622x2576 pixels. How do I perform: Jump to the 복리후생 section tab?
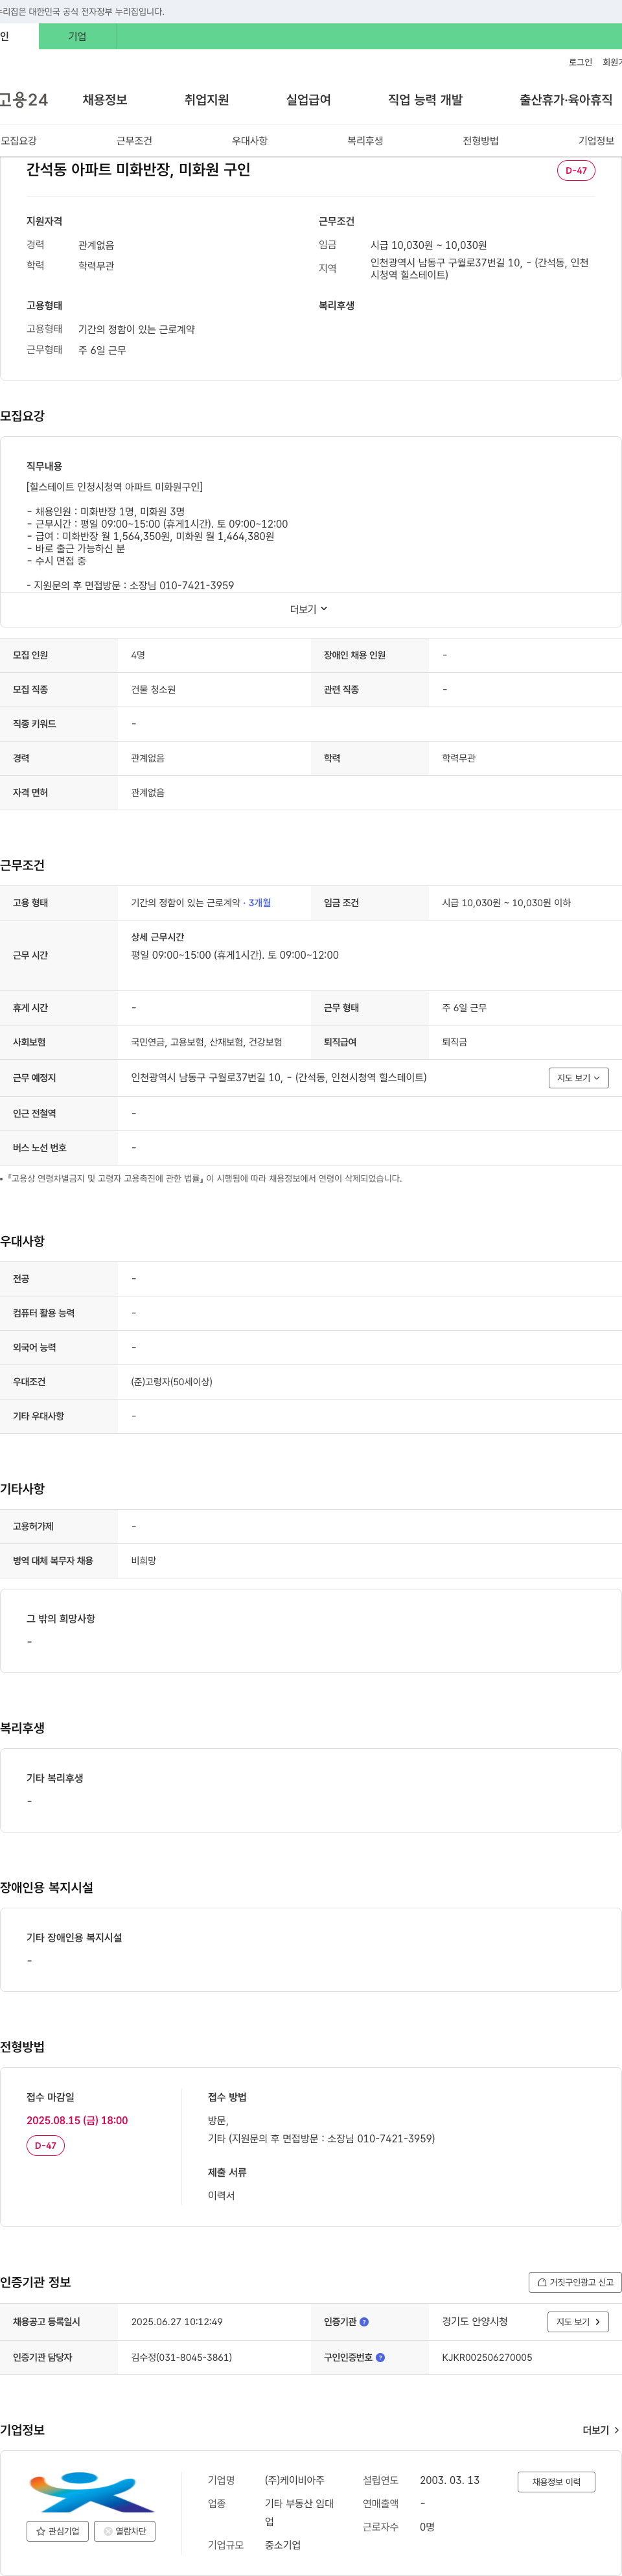[x=365, y=141]
